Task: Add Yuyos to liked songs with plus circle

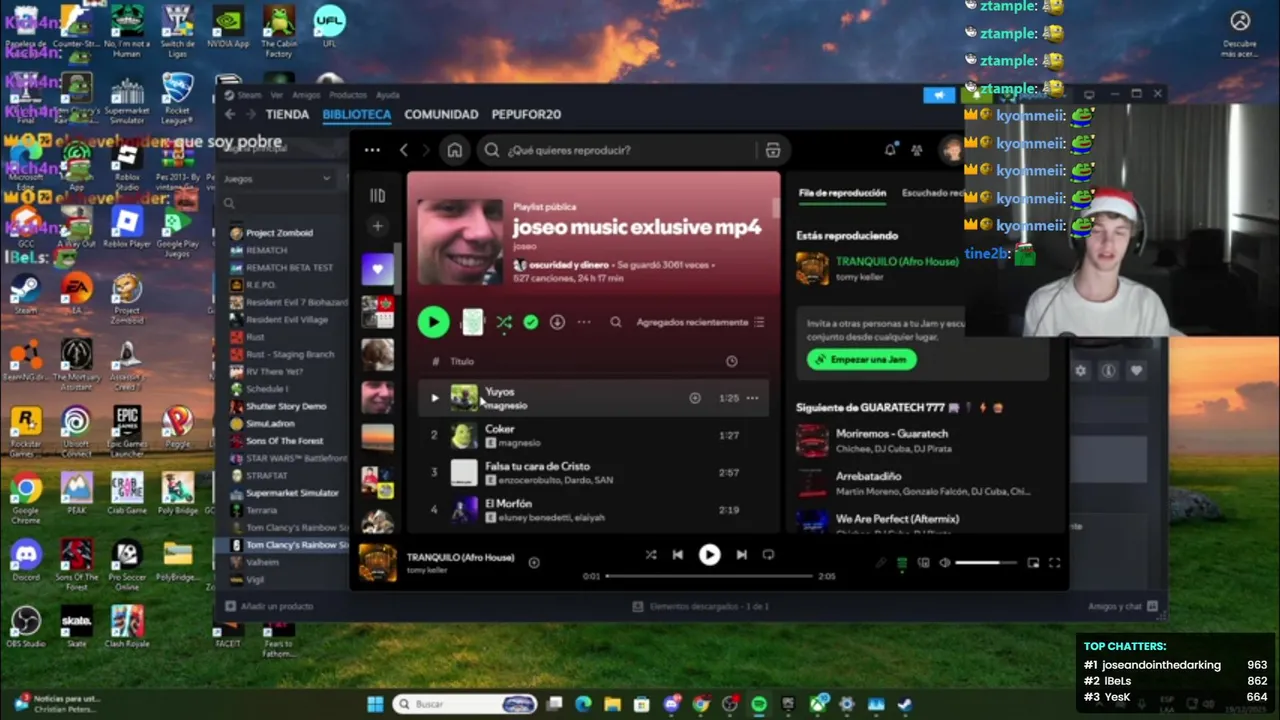Action: [x=695, y=398]
